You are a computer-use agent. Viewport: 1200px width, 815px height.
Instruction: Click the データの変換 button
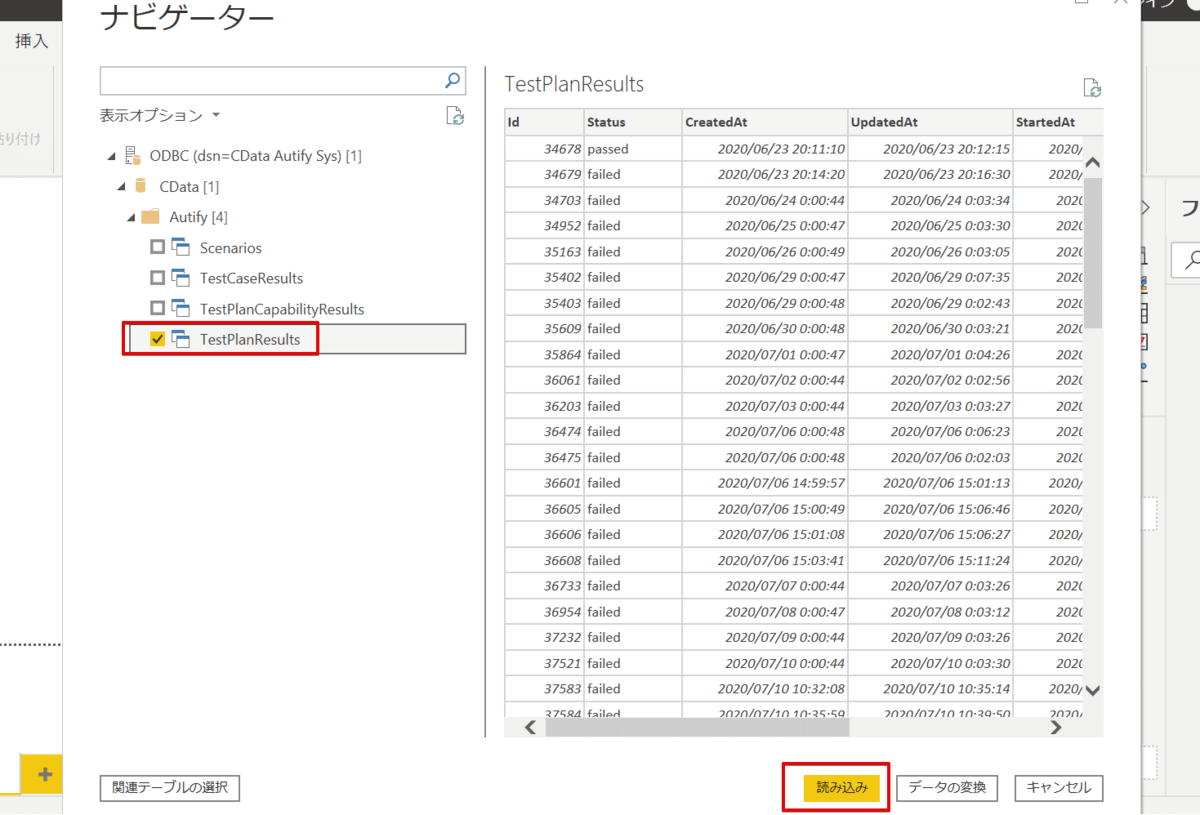947,788
